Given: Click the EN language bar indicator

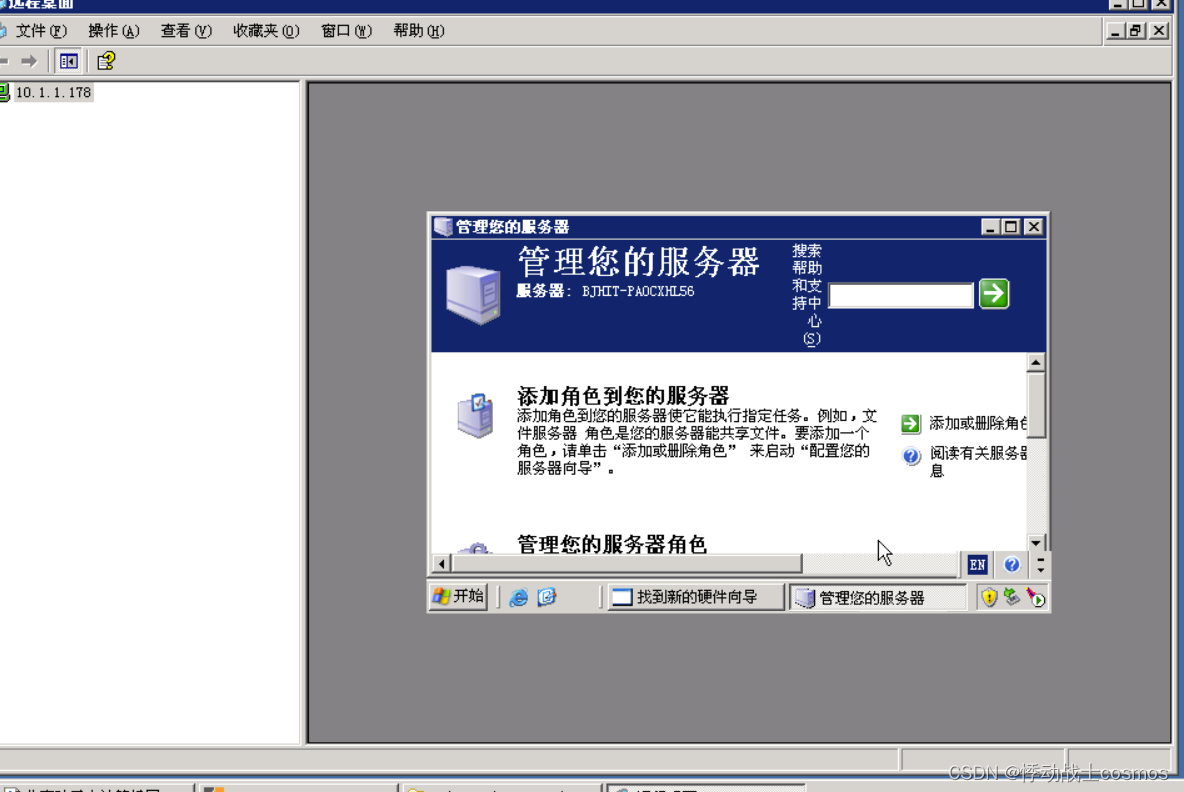Looking at the screenshot, I should tap(977, 564).
